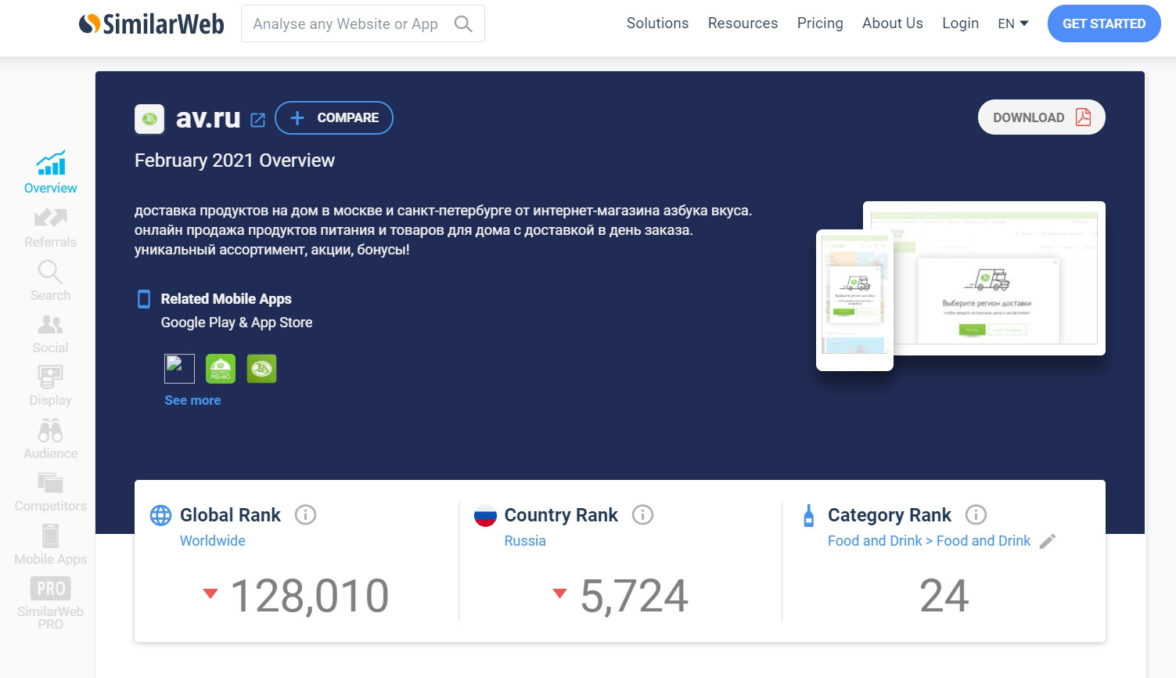
Task: Show Country Rank info tooltip
Action: (643, 515)
